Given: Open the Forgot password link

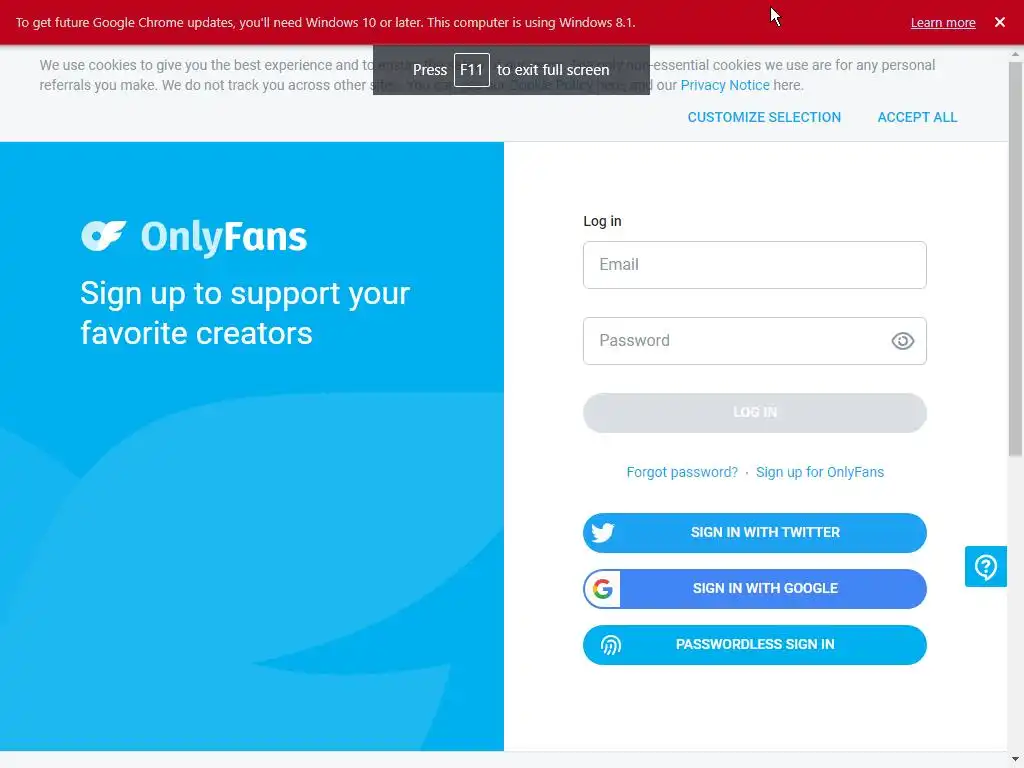Looking at the screenshot, I should click(x=682, y=472).
